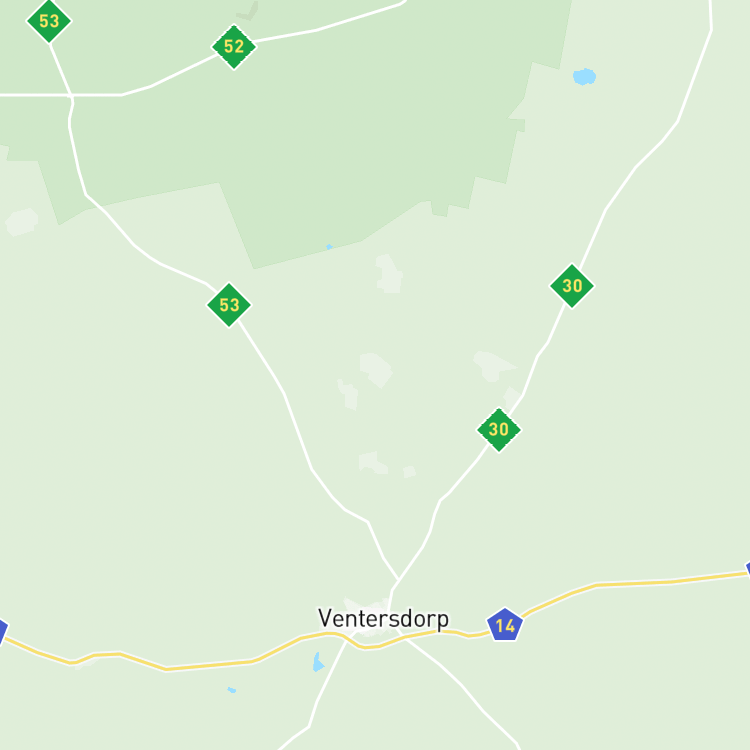Click the white road heading southwest from Ventersdorp
The width and height of the screenshot is (750, 750).
[x=318, y=699]
